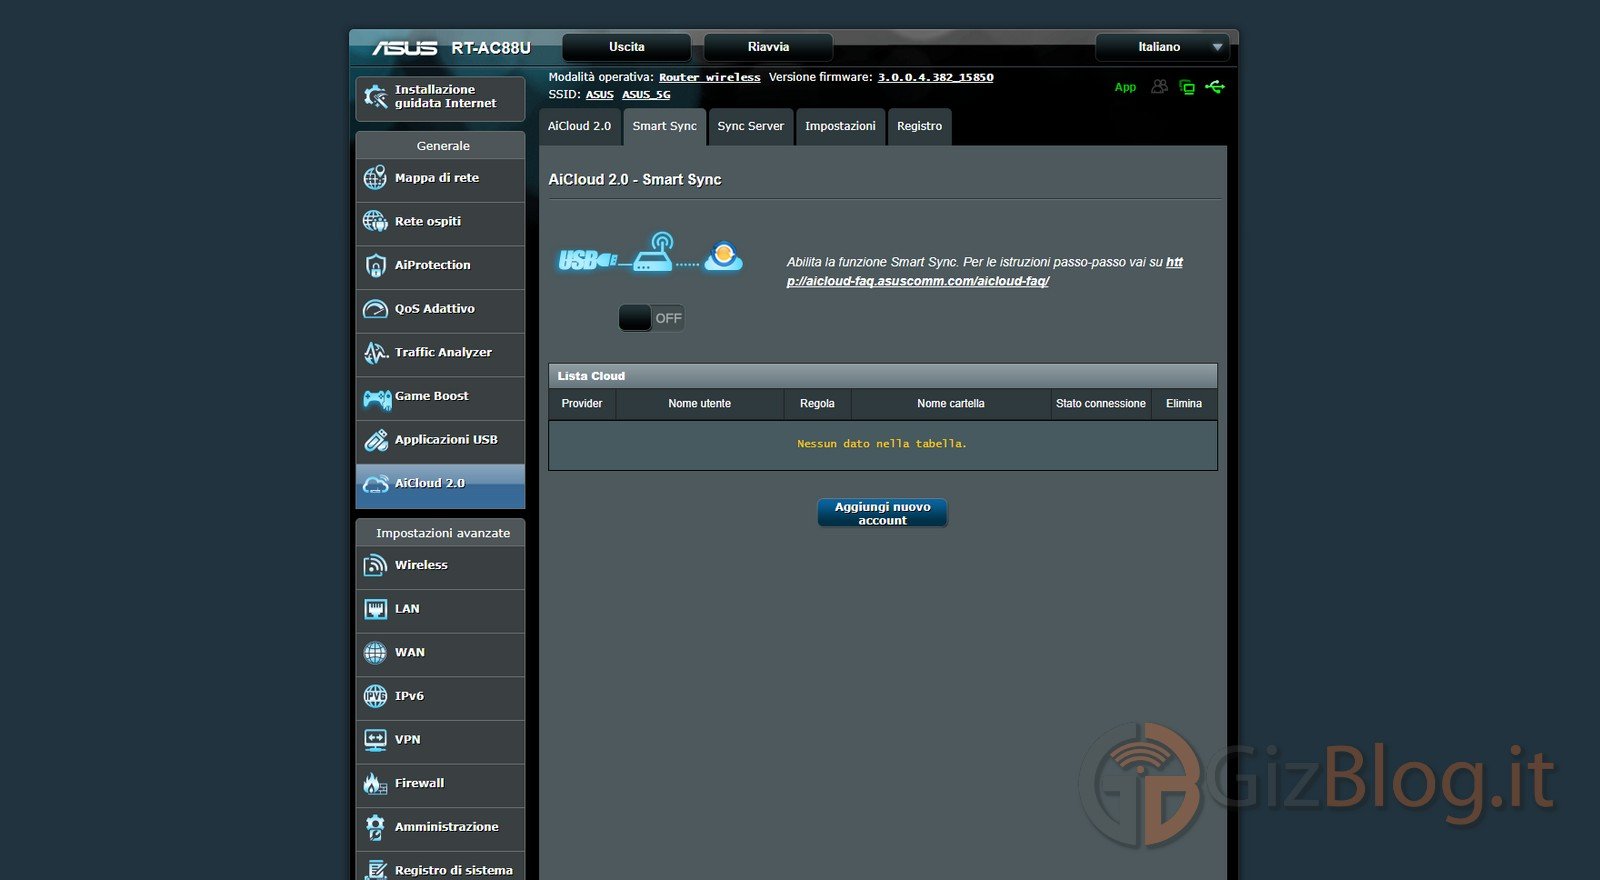
Task: Select the AiCloud 2.0 cloud icon in sidebar
Action: point(375,484)
